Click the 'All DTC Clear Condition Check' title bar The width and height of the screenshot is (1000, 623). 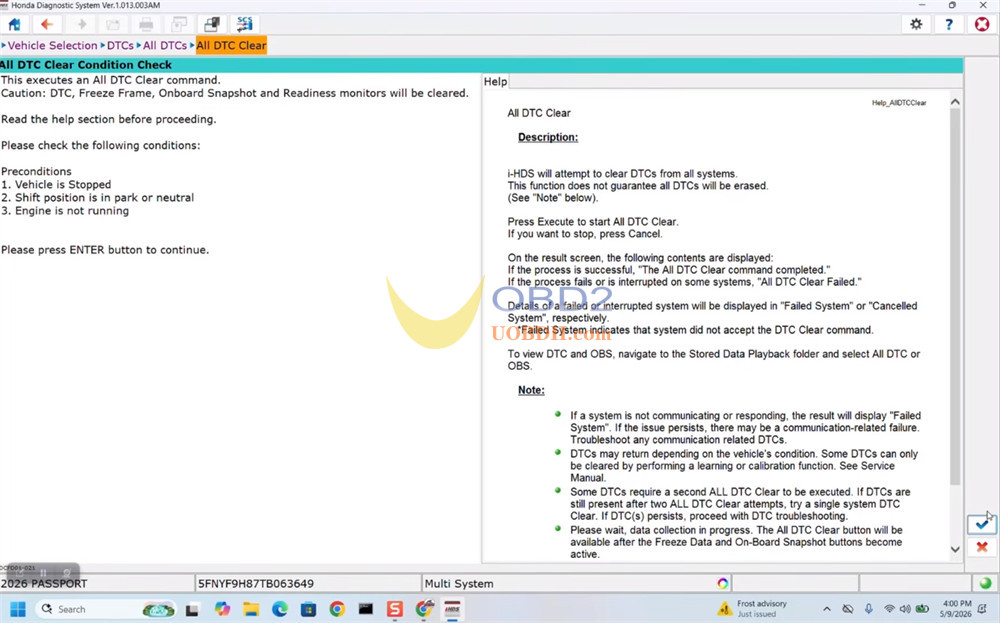click(482, 64)
